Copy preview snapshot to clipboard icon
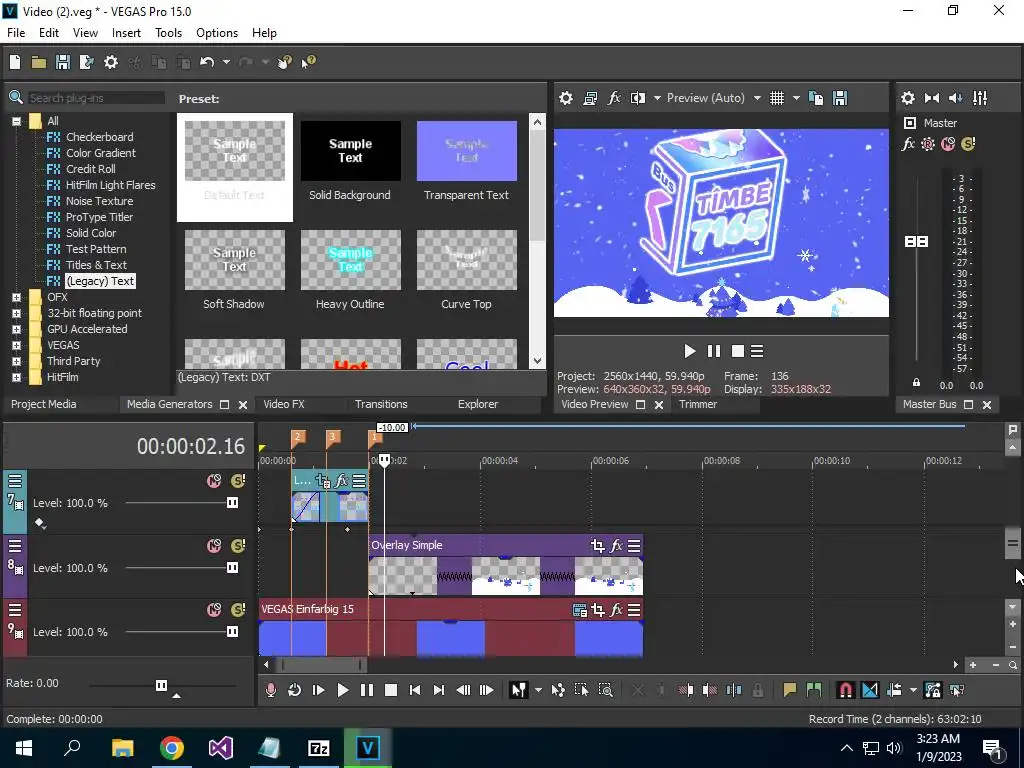Screen dimensions: 1024x768 tap(816, 98)
